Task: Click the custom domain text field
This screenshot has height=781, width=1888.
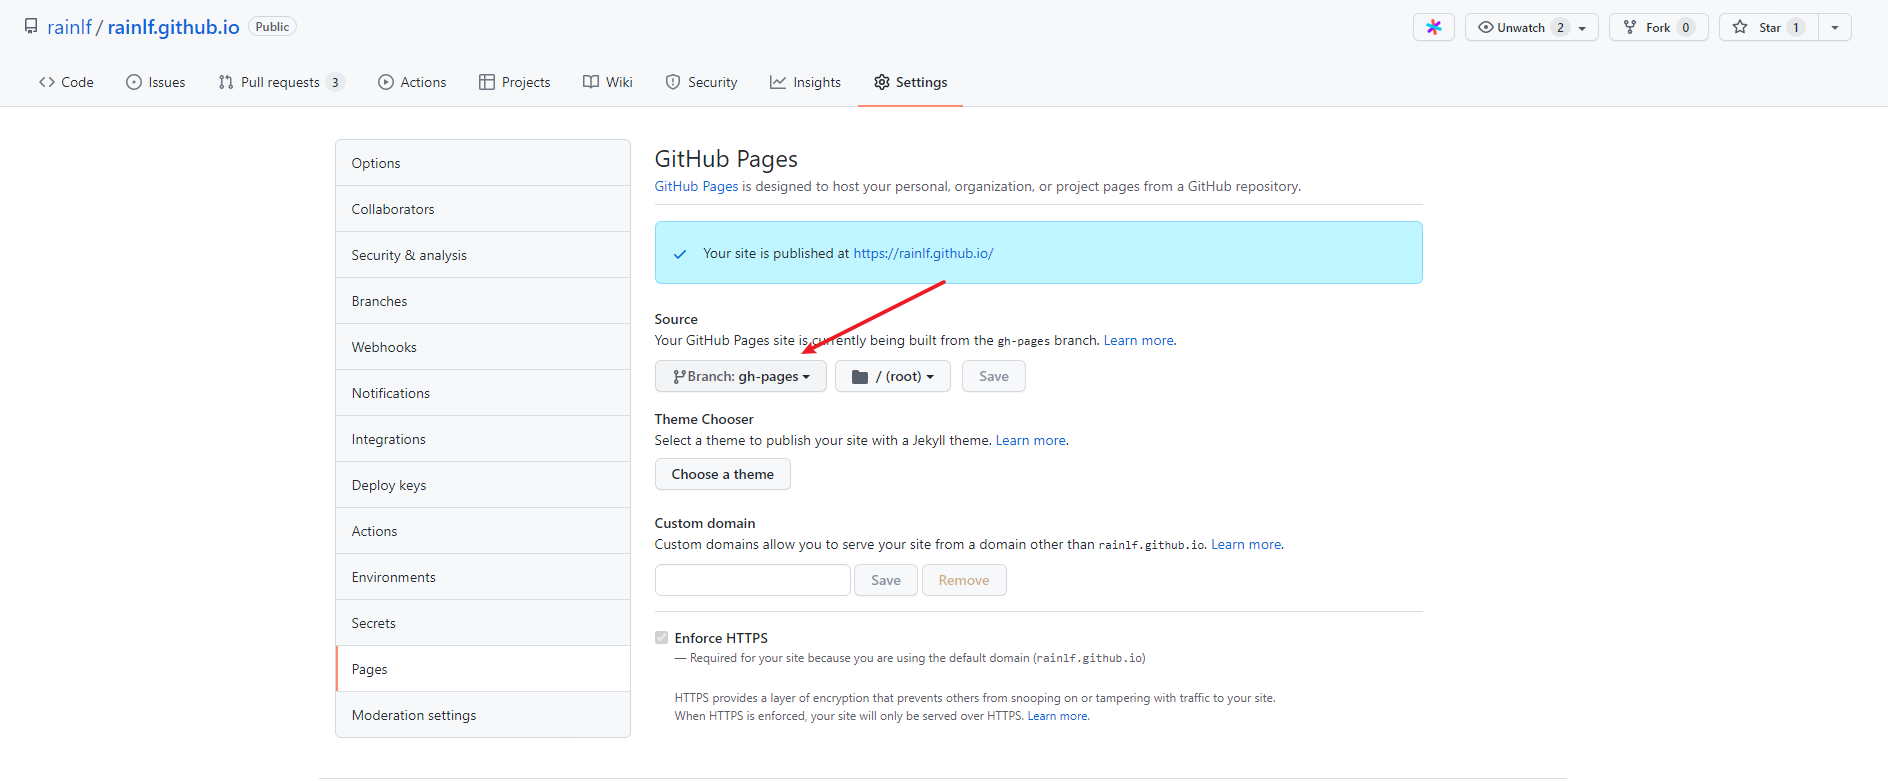Action: (753, 580)
